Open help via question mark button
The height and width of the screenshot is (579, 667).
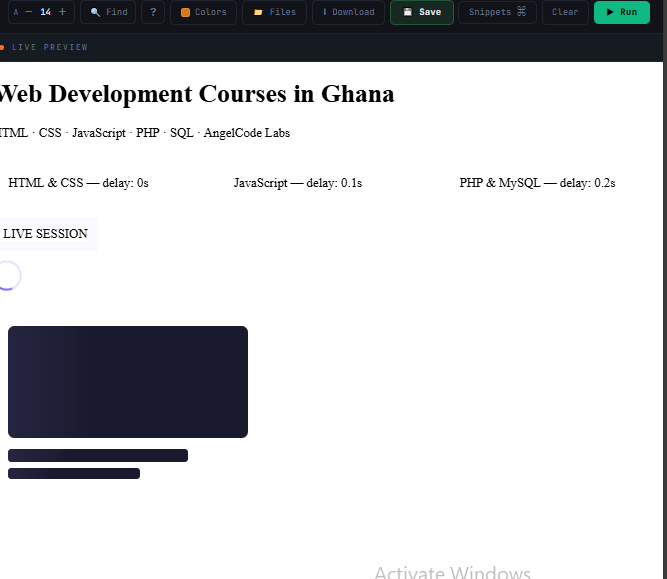pos(153,12)
